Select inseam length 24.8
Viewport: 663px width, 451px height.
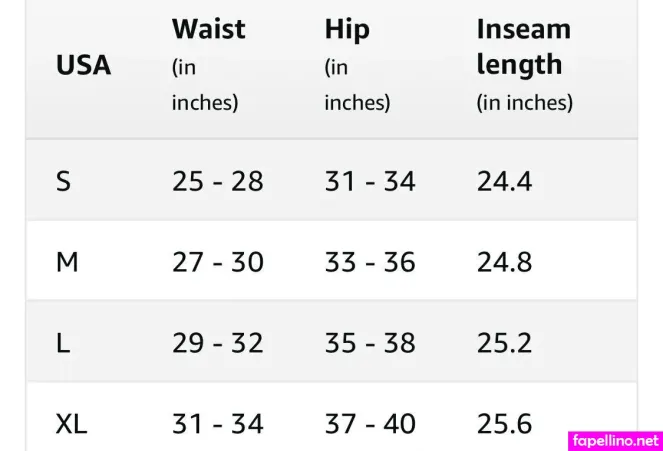(504, 263)
